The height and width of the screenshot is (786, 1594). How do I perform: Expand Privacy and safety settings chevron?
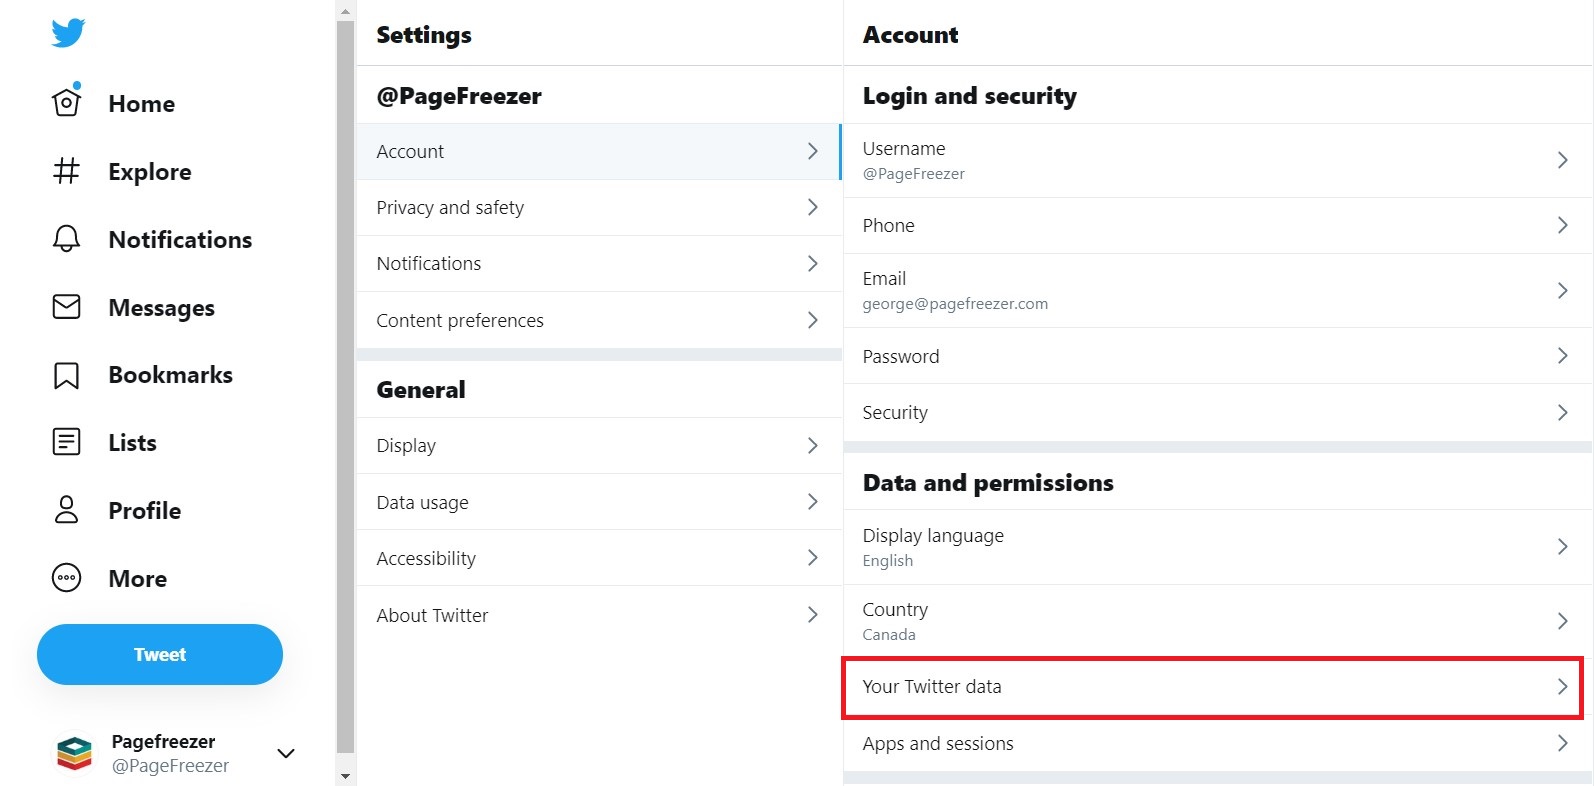(812, 207)
